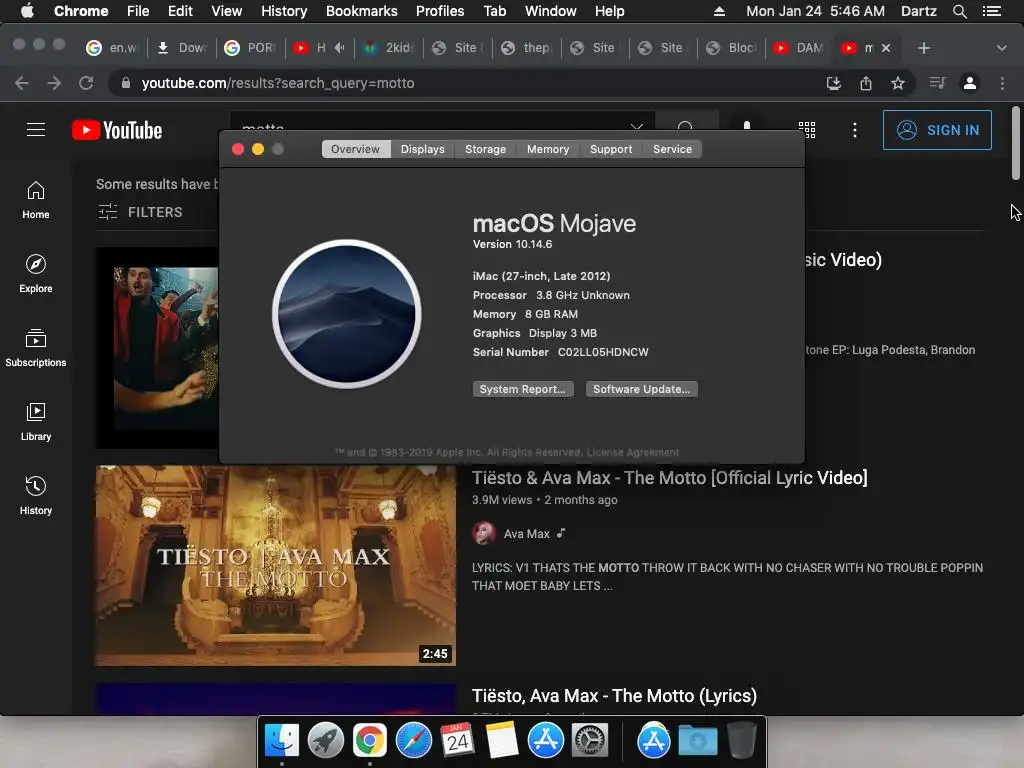Open Explore in YouTube sidebar
Viewport: 1024px width, 768px height.
point(36,274)
